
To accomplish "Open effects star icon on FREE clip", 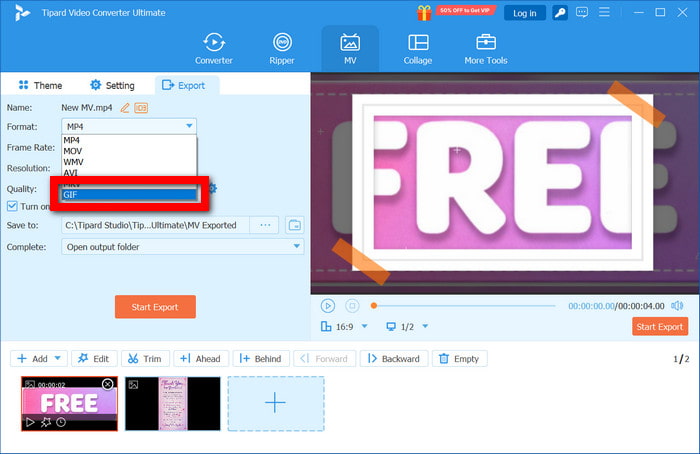I will coord(46,422).
